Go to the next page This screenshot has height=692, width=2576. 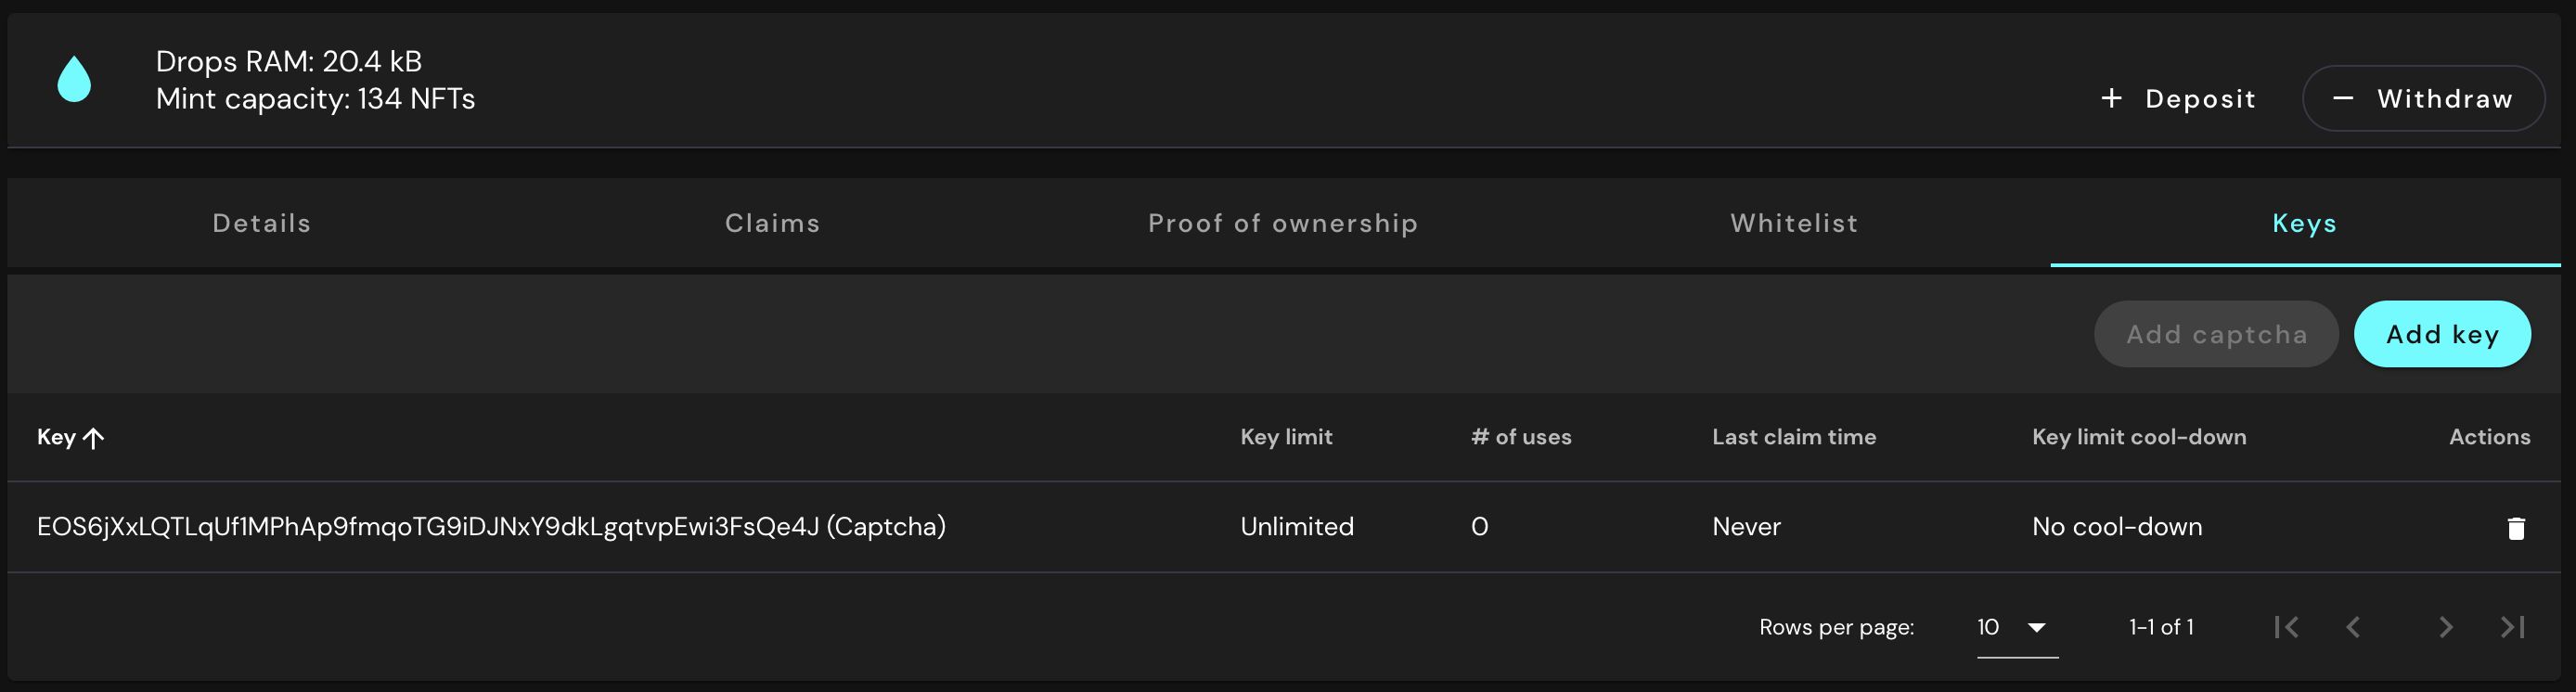[2445, 627]
